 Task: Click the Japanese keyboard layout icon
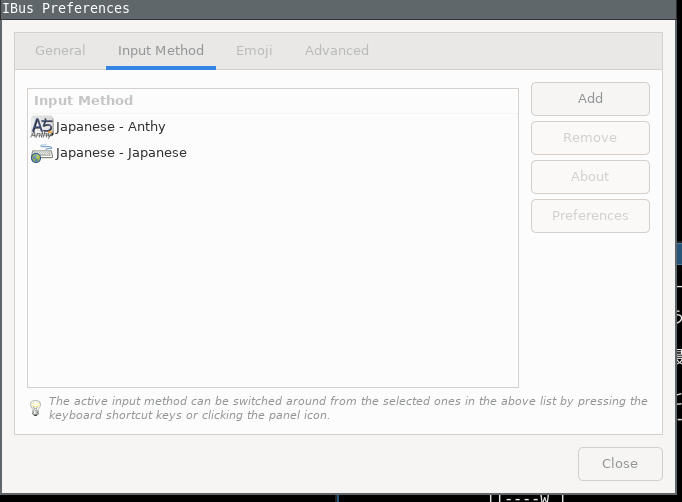(42, 153)
